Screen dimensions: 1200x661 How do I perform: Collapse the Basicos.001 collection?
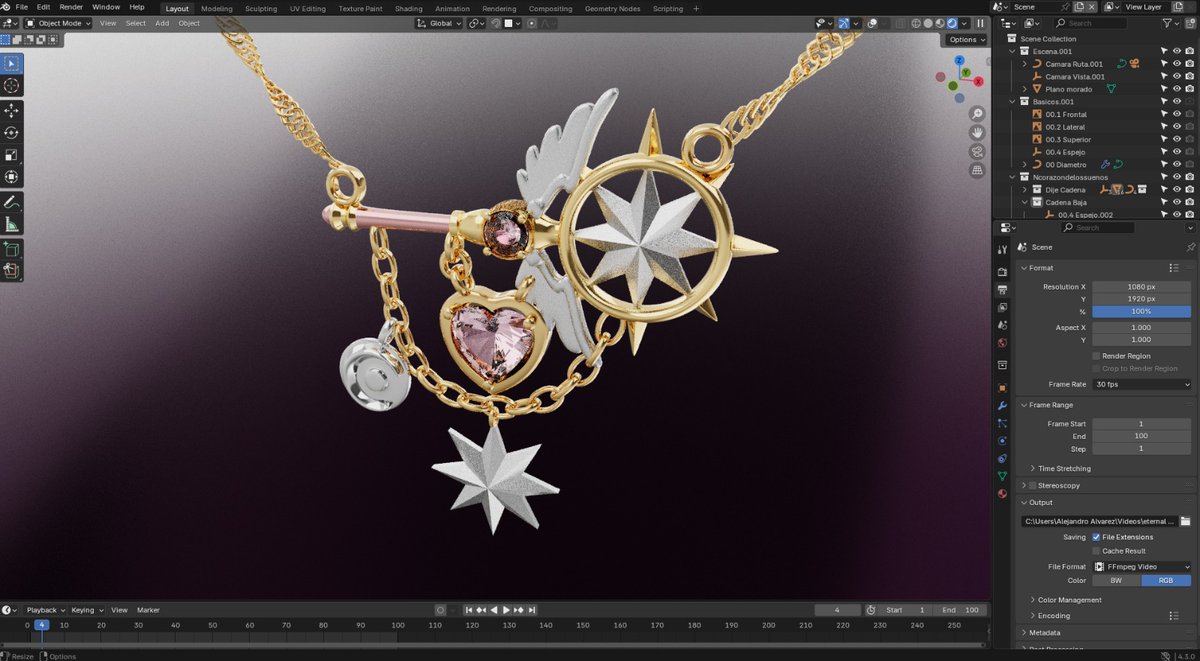[x=1012, y=101]
